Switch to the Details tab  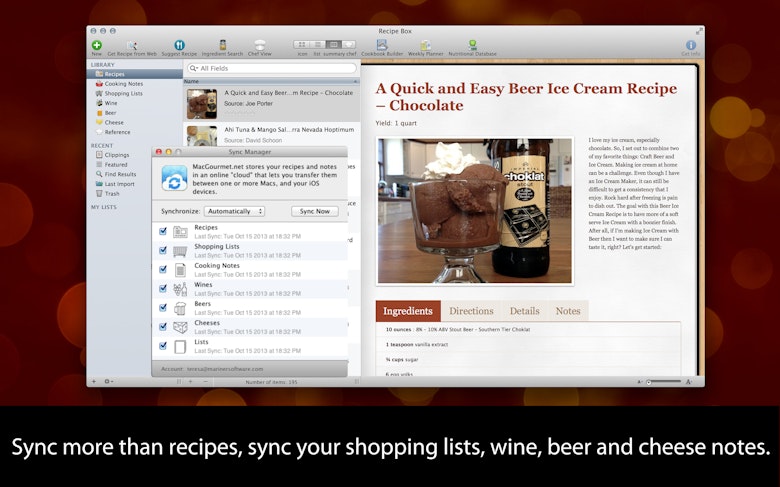pos(524,311)
